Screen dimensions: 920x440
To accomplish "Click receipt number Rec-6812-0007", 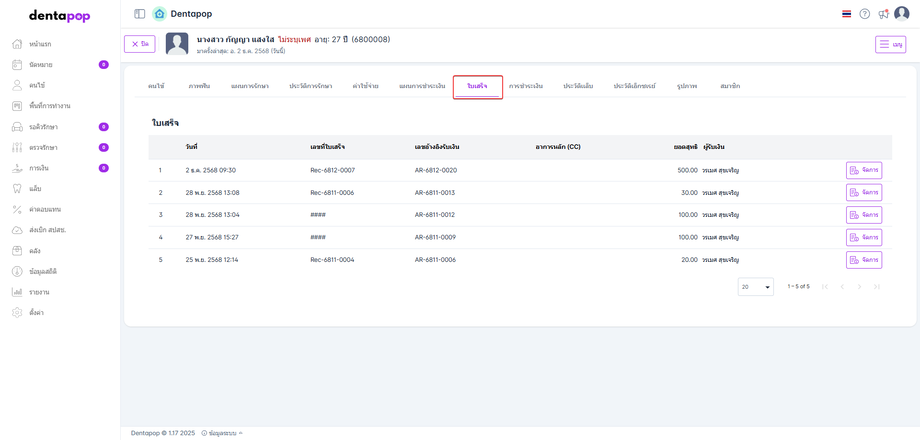I will 332,170.
